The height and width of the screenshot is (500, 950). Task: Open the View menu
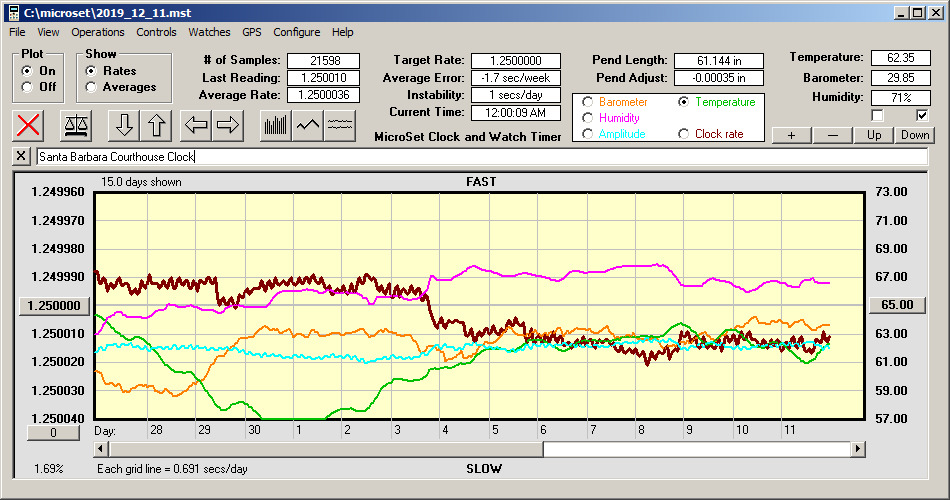[48, 32]
